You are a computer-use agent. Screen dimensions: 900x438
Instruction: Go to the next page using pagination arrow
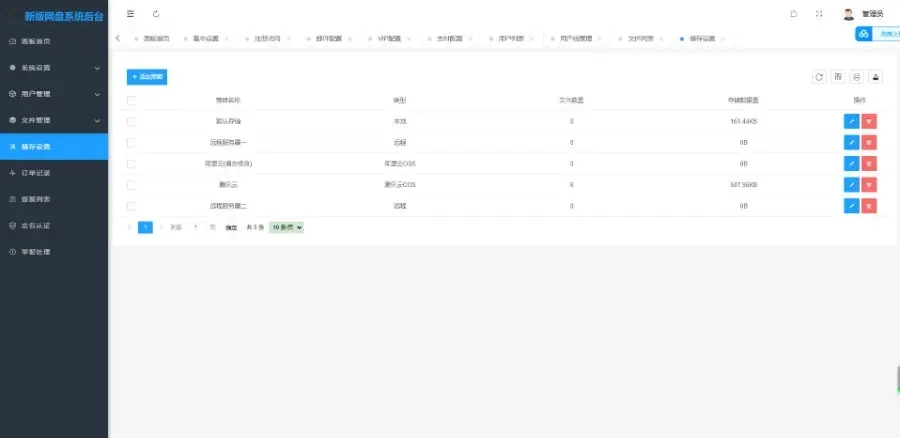pos(161,227)
